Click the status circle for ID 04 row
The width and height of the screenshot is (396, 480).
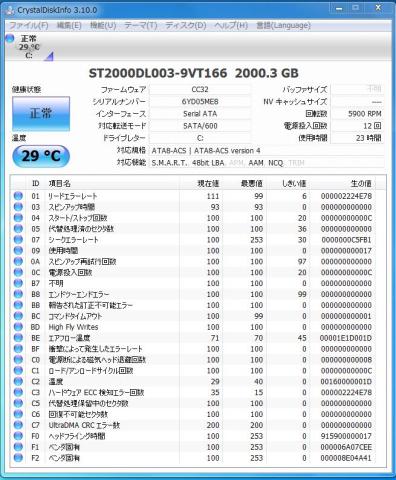click(x=18, y=218)
